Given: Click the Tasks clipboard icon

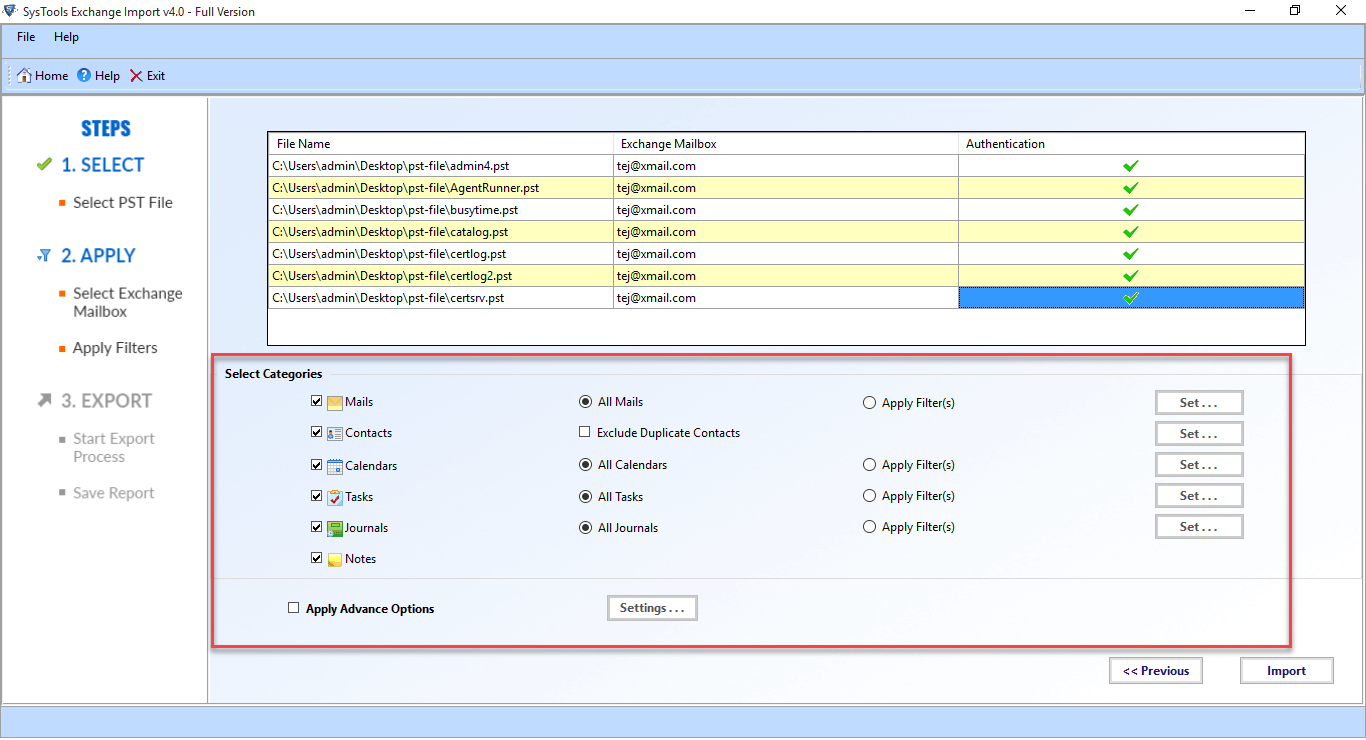Looking at the screenshot, I should click(x=335, y=497).
